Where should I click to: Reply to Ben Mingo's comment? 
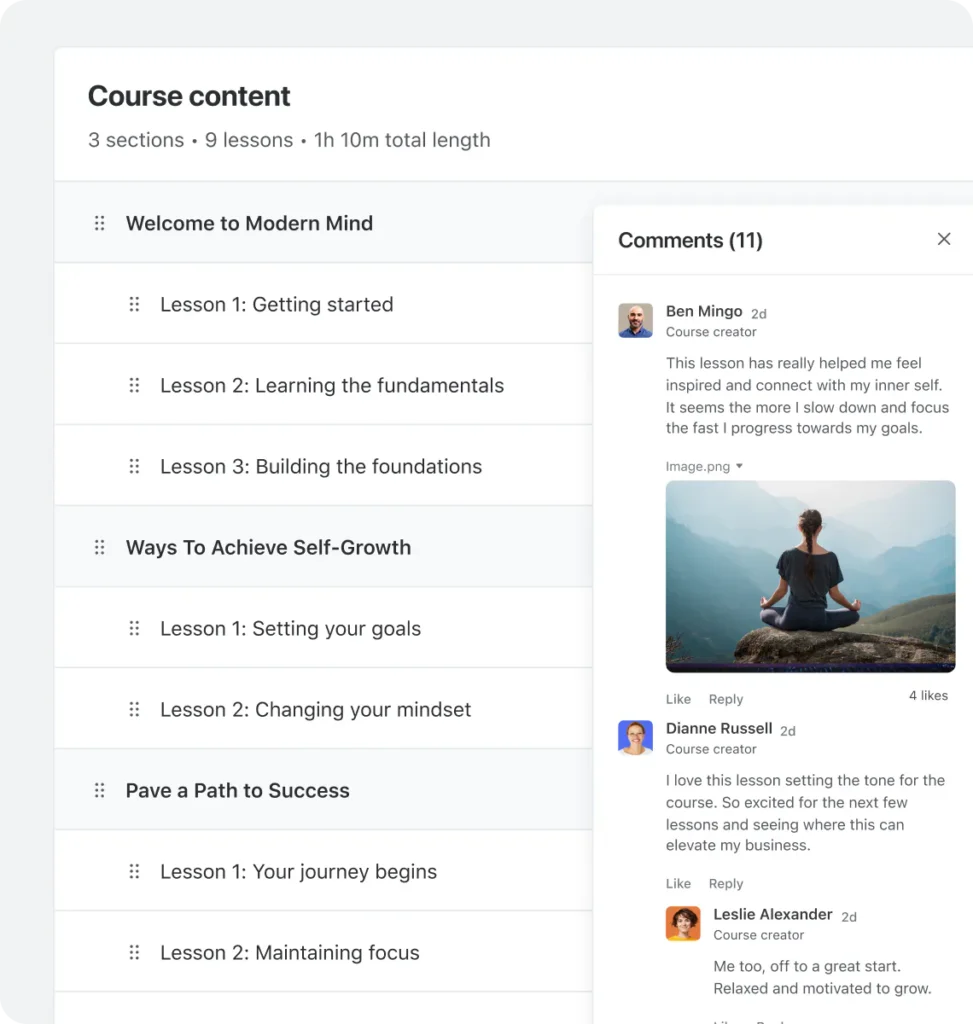click(726, 699)
